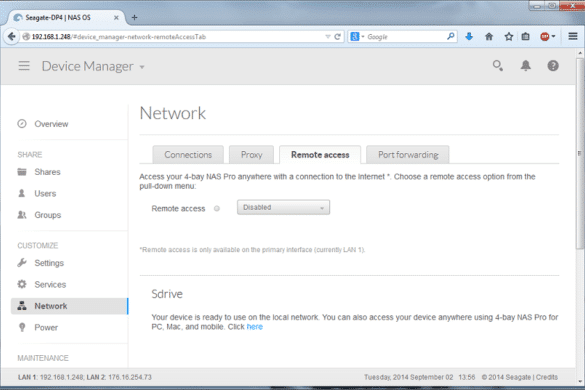Open the address bar history dropdown arrow
This screenshot has width=585, height=390.
point(328,37)
